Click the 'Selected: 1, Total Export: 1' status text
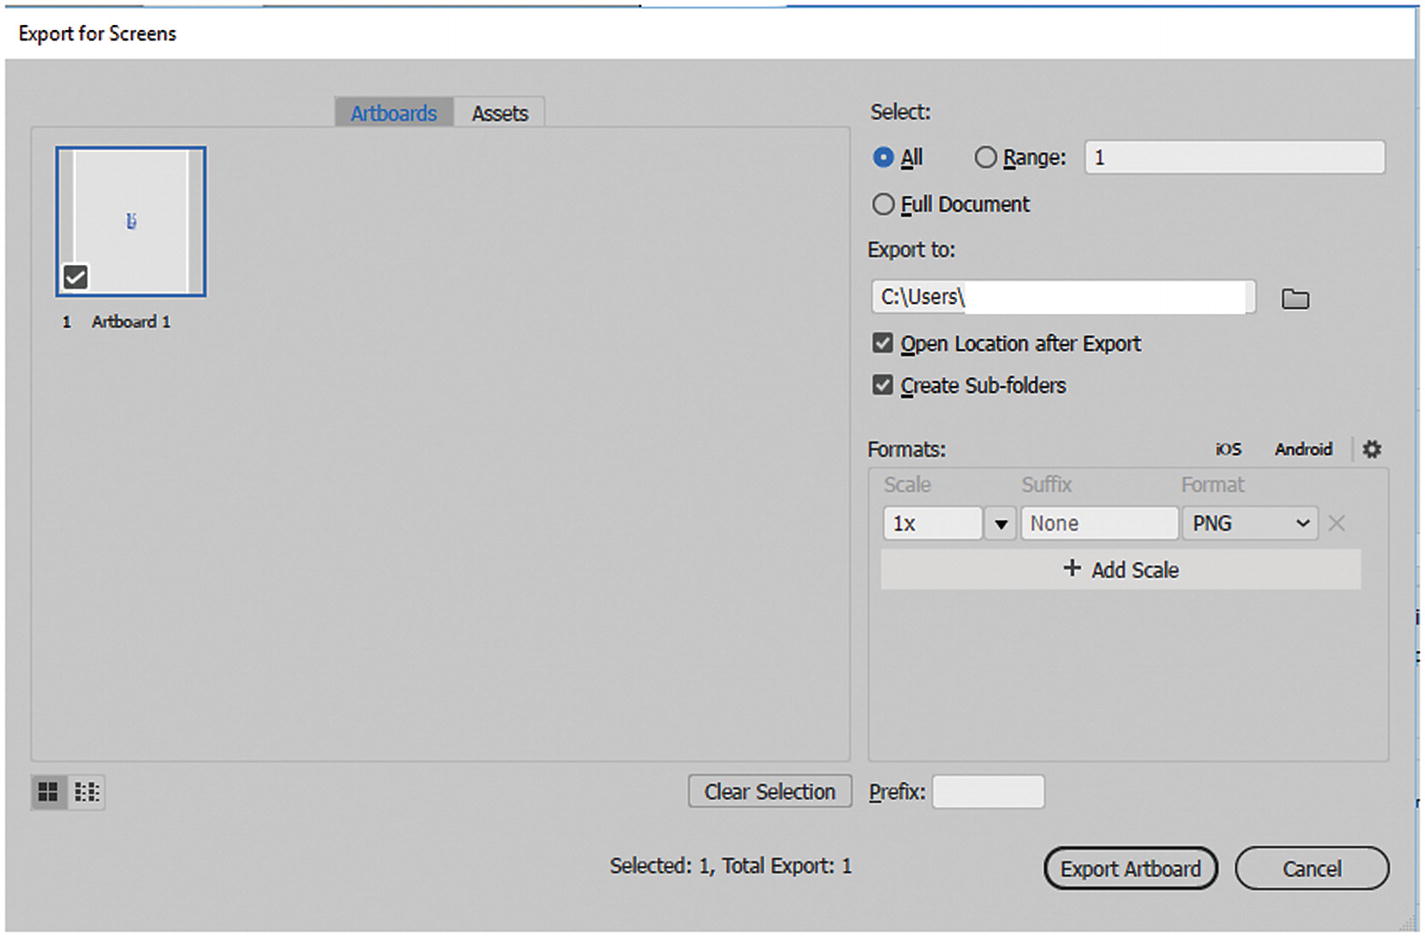Viewport: 1425px width, 937px height. point(731,866)
